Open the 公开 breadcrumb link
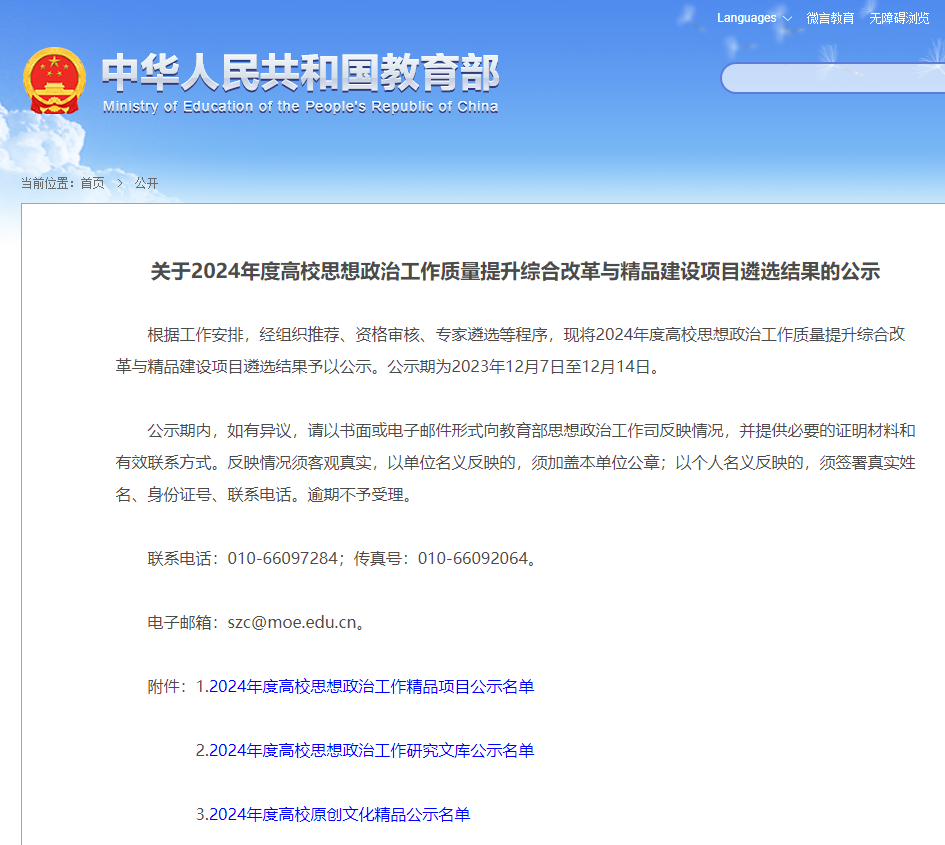The width and height of the screenshot is (945, 845). pyautogui.click(x=144, y=183)
